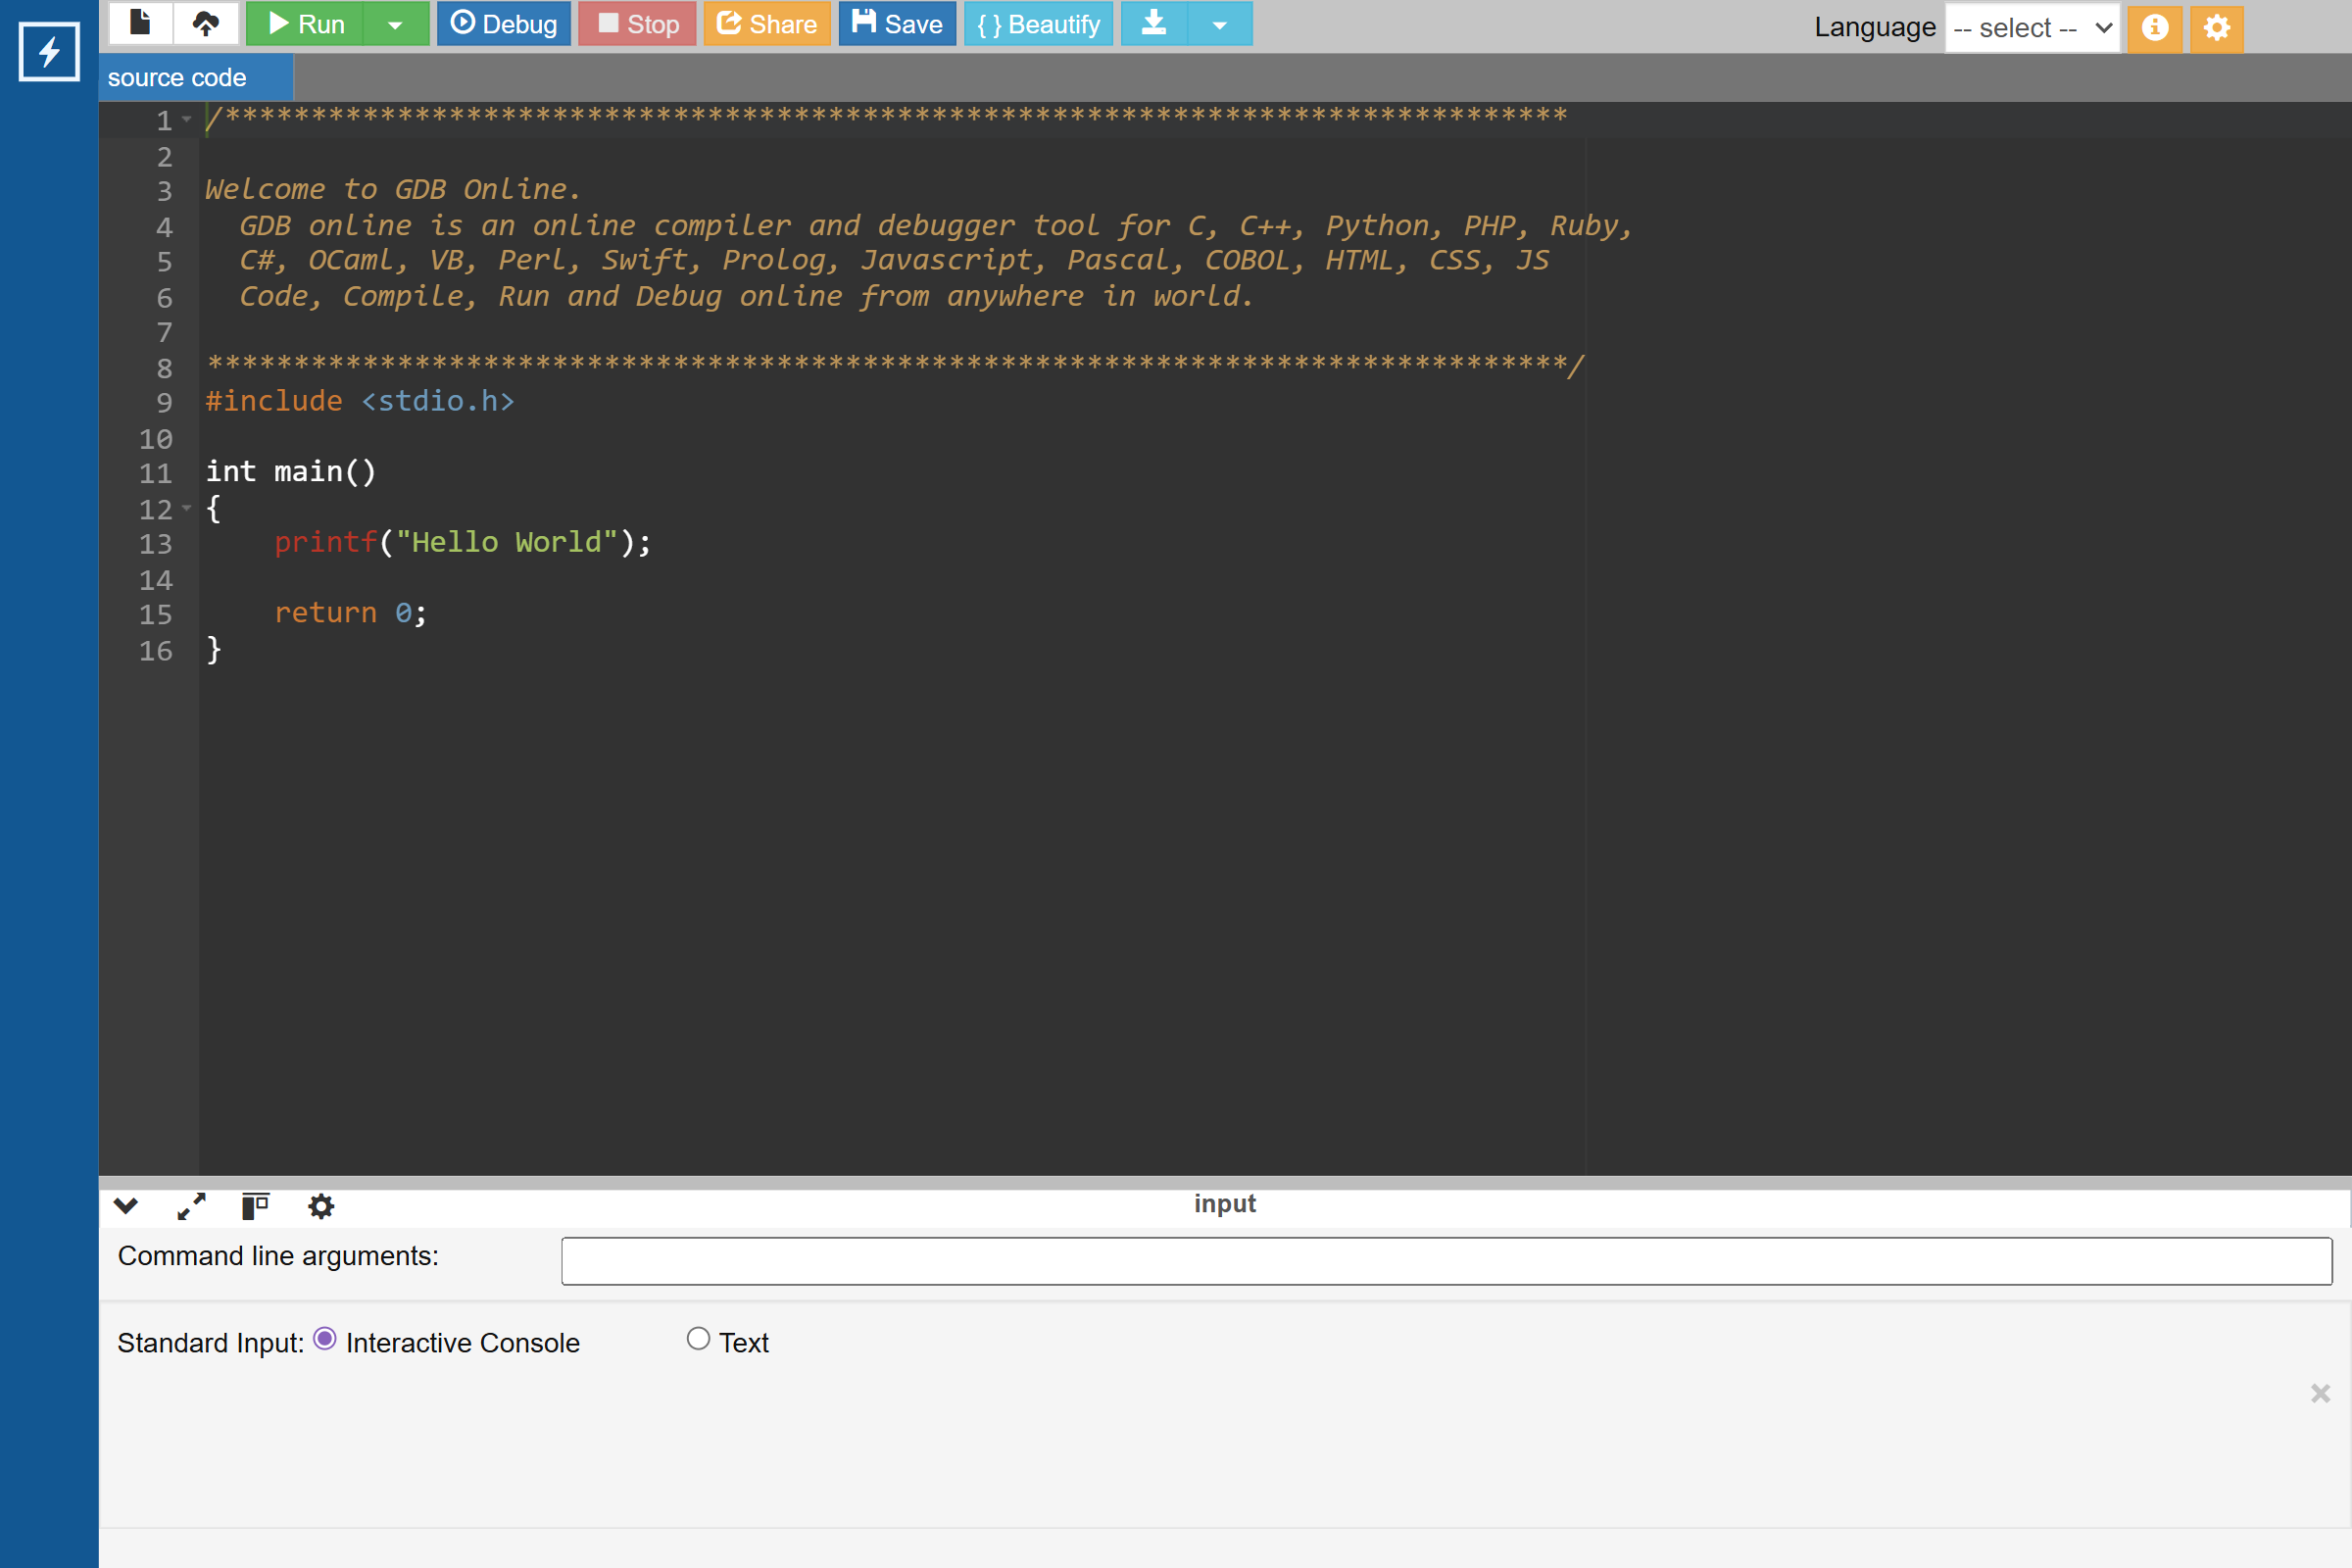Open the info help icon
This screenshot has width=2352, height=1568.
tap(2154, 28)
